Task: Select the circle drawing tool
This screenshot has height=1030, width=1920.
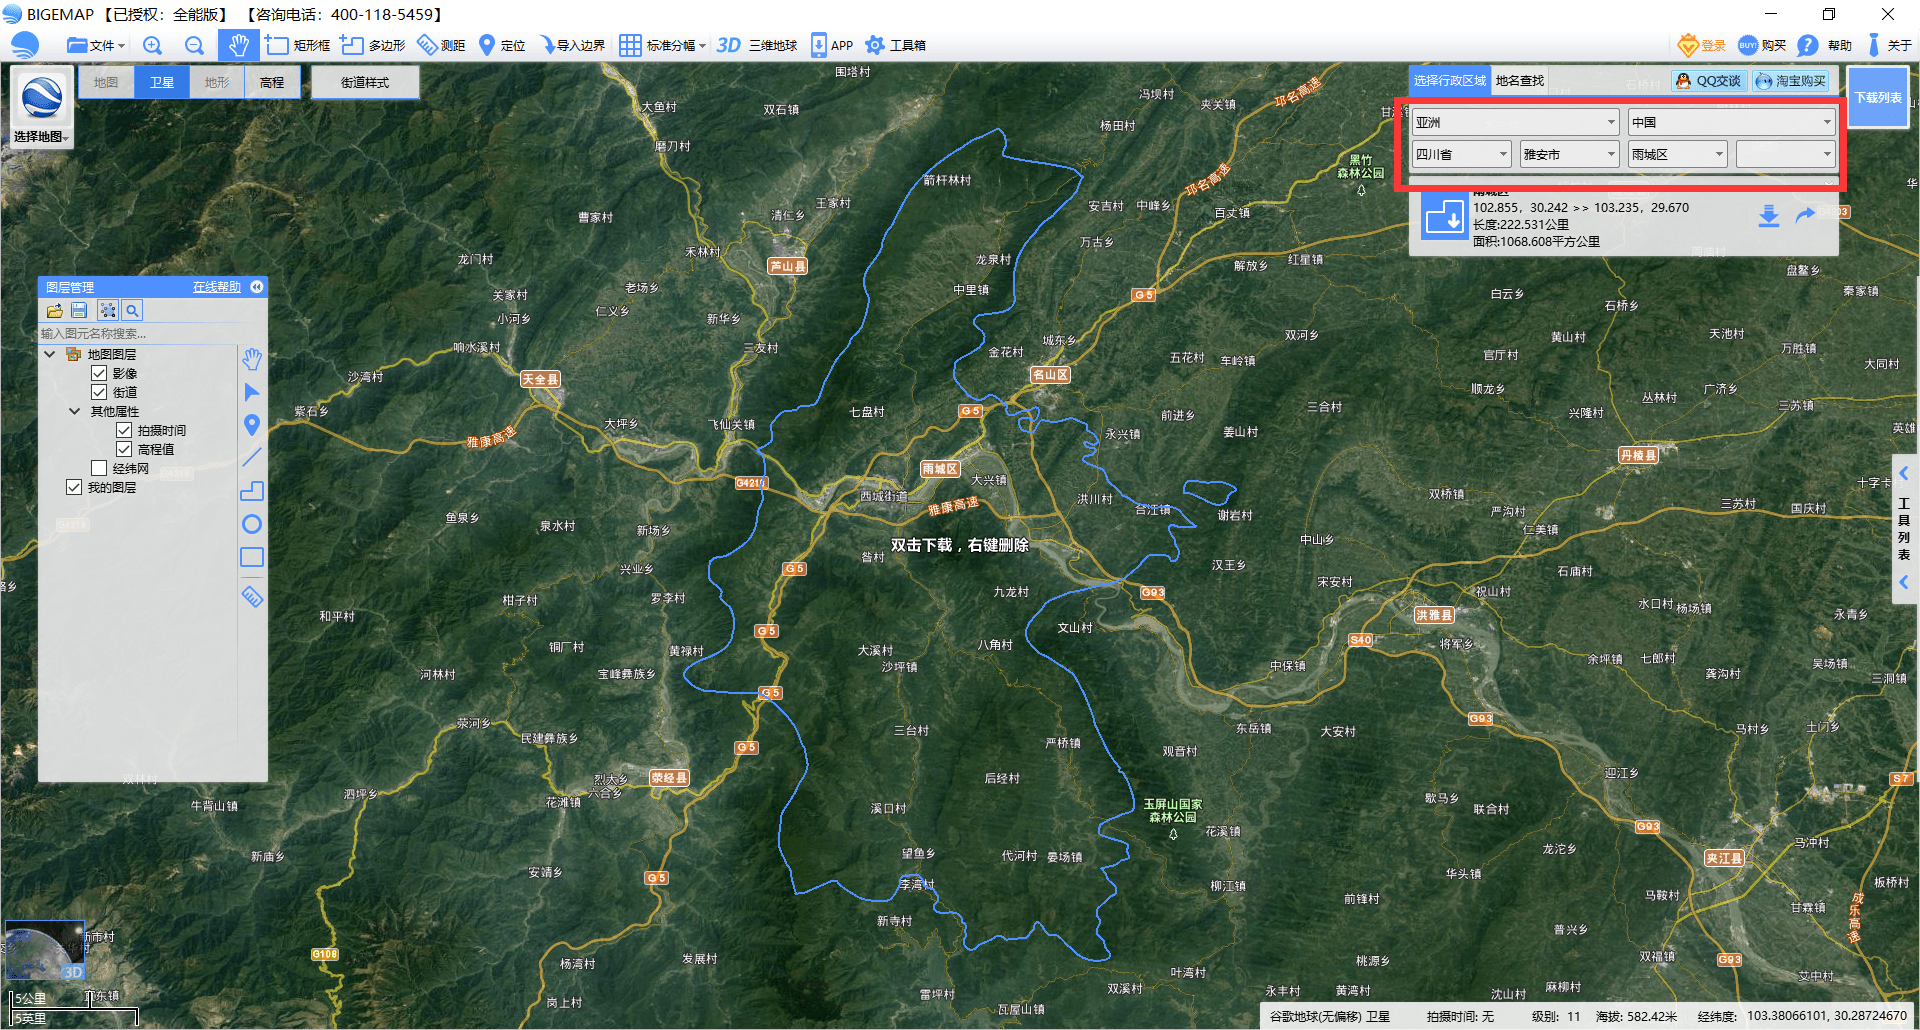Action: pyautogui.click(x=252, y=524)
